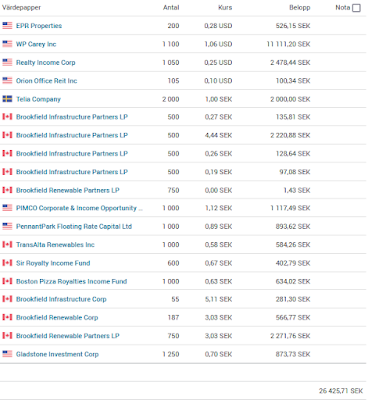Click the Canadian flag in the 2 220,88 SEK row

(7, 135)
